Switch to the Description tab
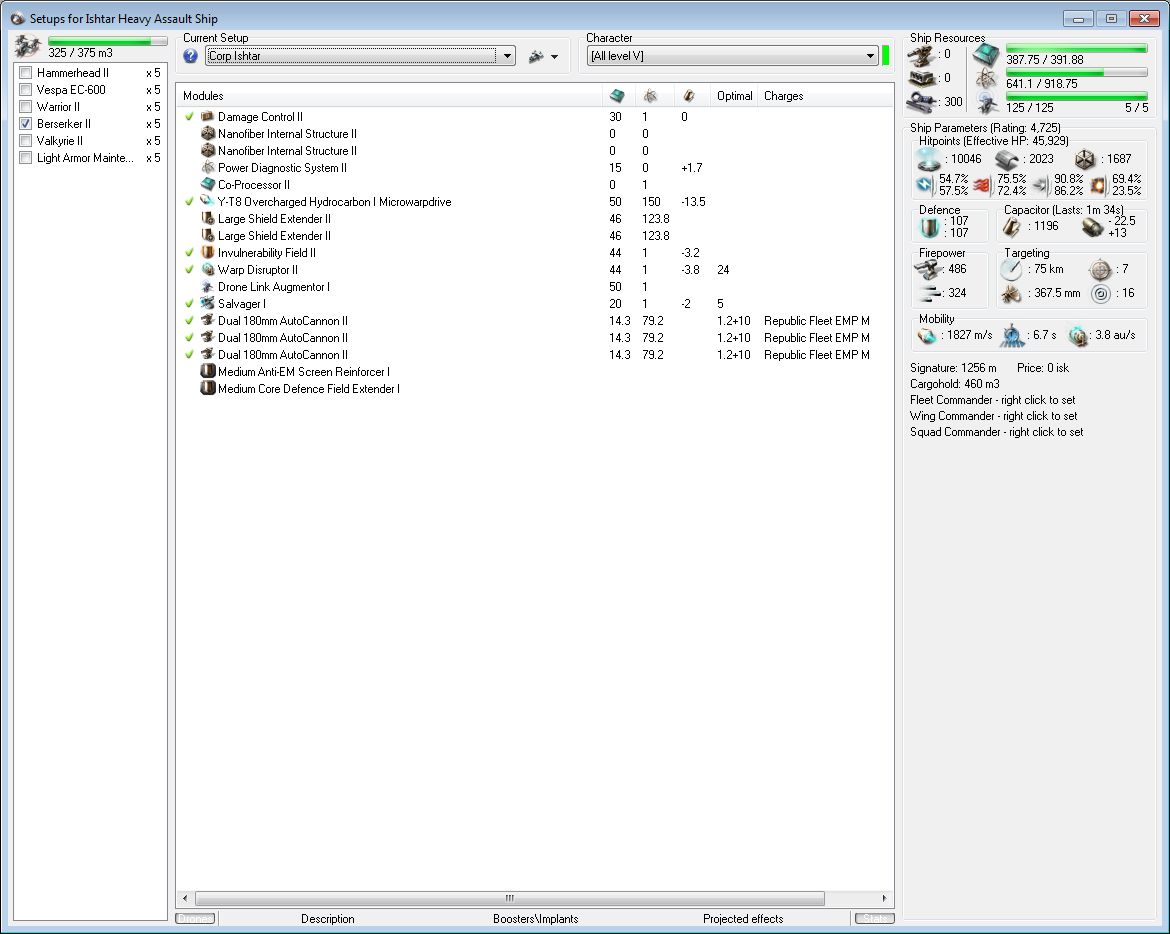This screenshot has width=1170, height=934. tap(327, 919)
